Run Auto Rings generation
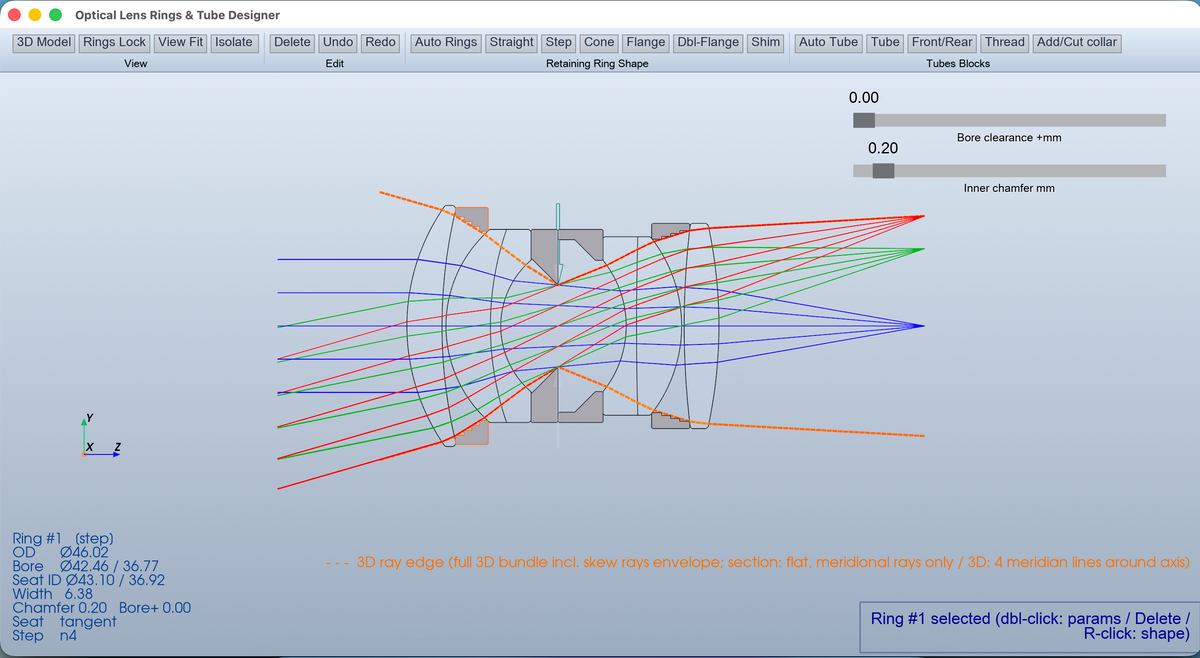The image size is (1200, 658). [446, 42]
